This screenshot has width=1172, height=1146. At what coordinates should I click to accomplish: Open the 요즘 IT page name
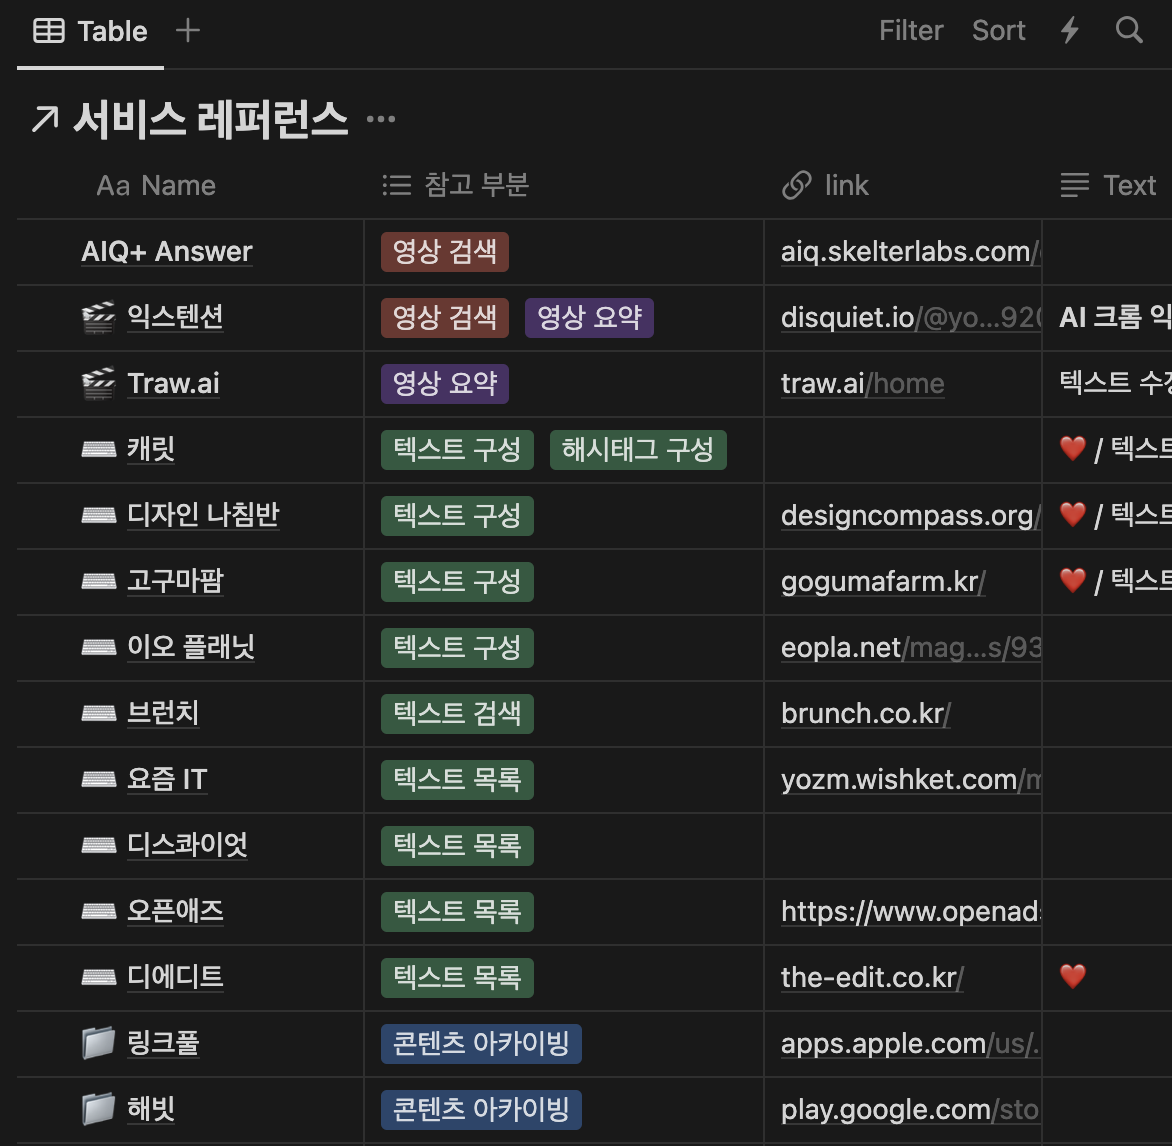coord(167,779)
